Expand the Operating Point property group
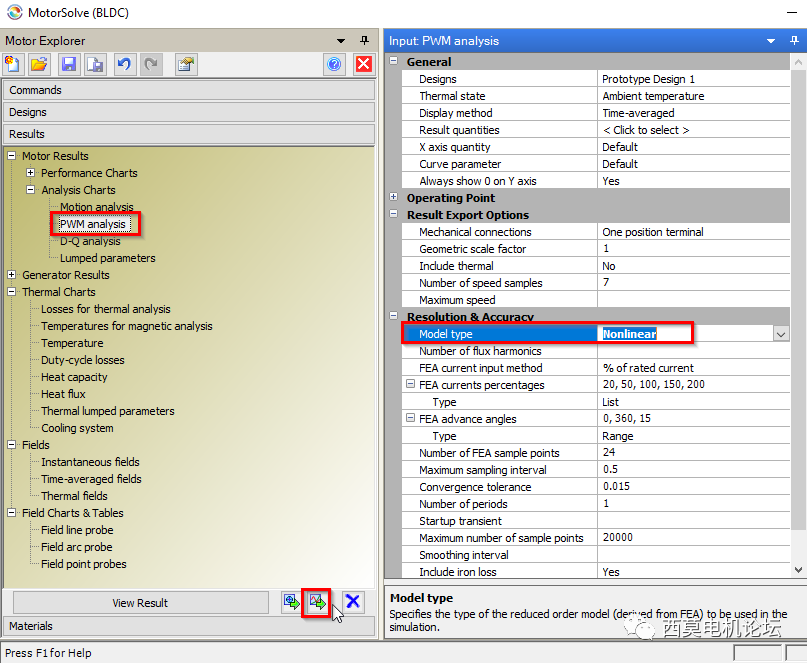This screenshot has height=663, width=807. coord(394,197)
